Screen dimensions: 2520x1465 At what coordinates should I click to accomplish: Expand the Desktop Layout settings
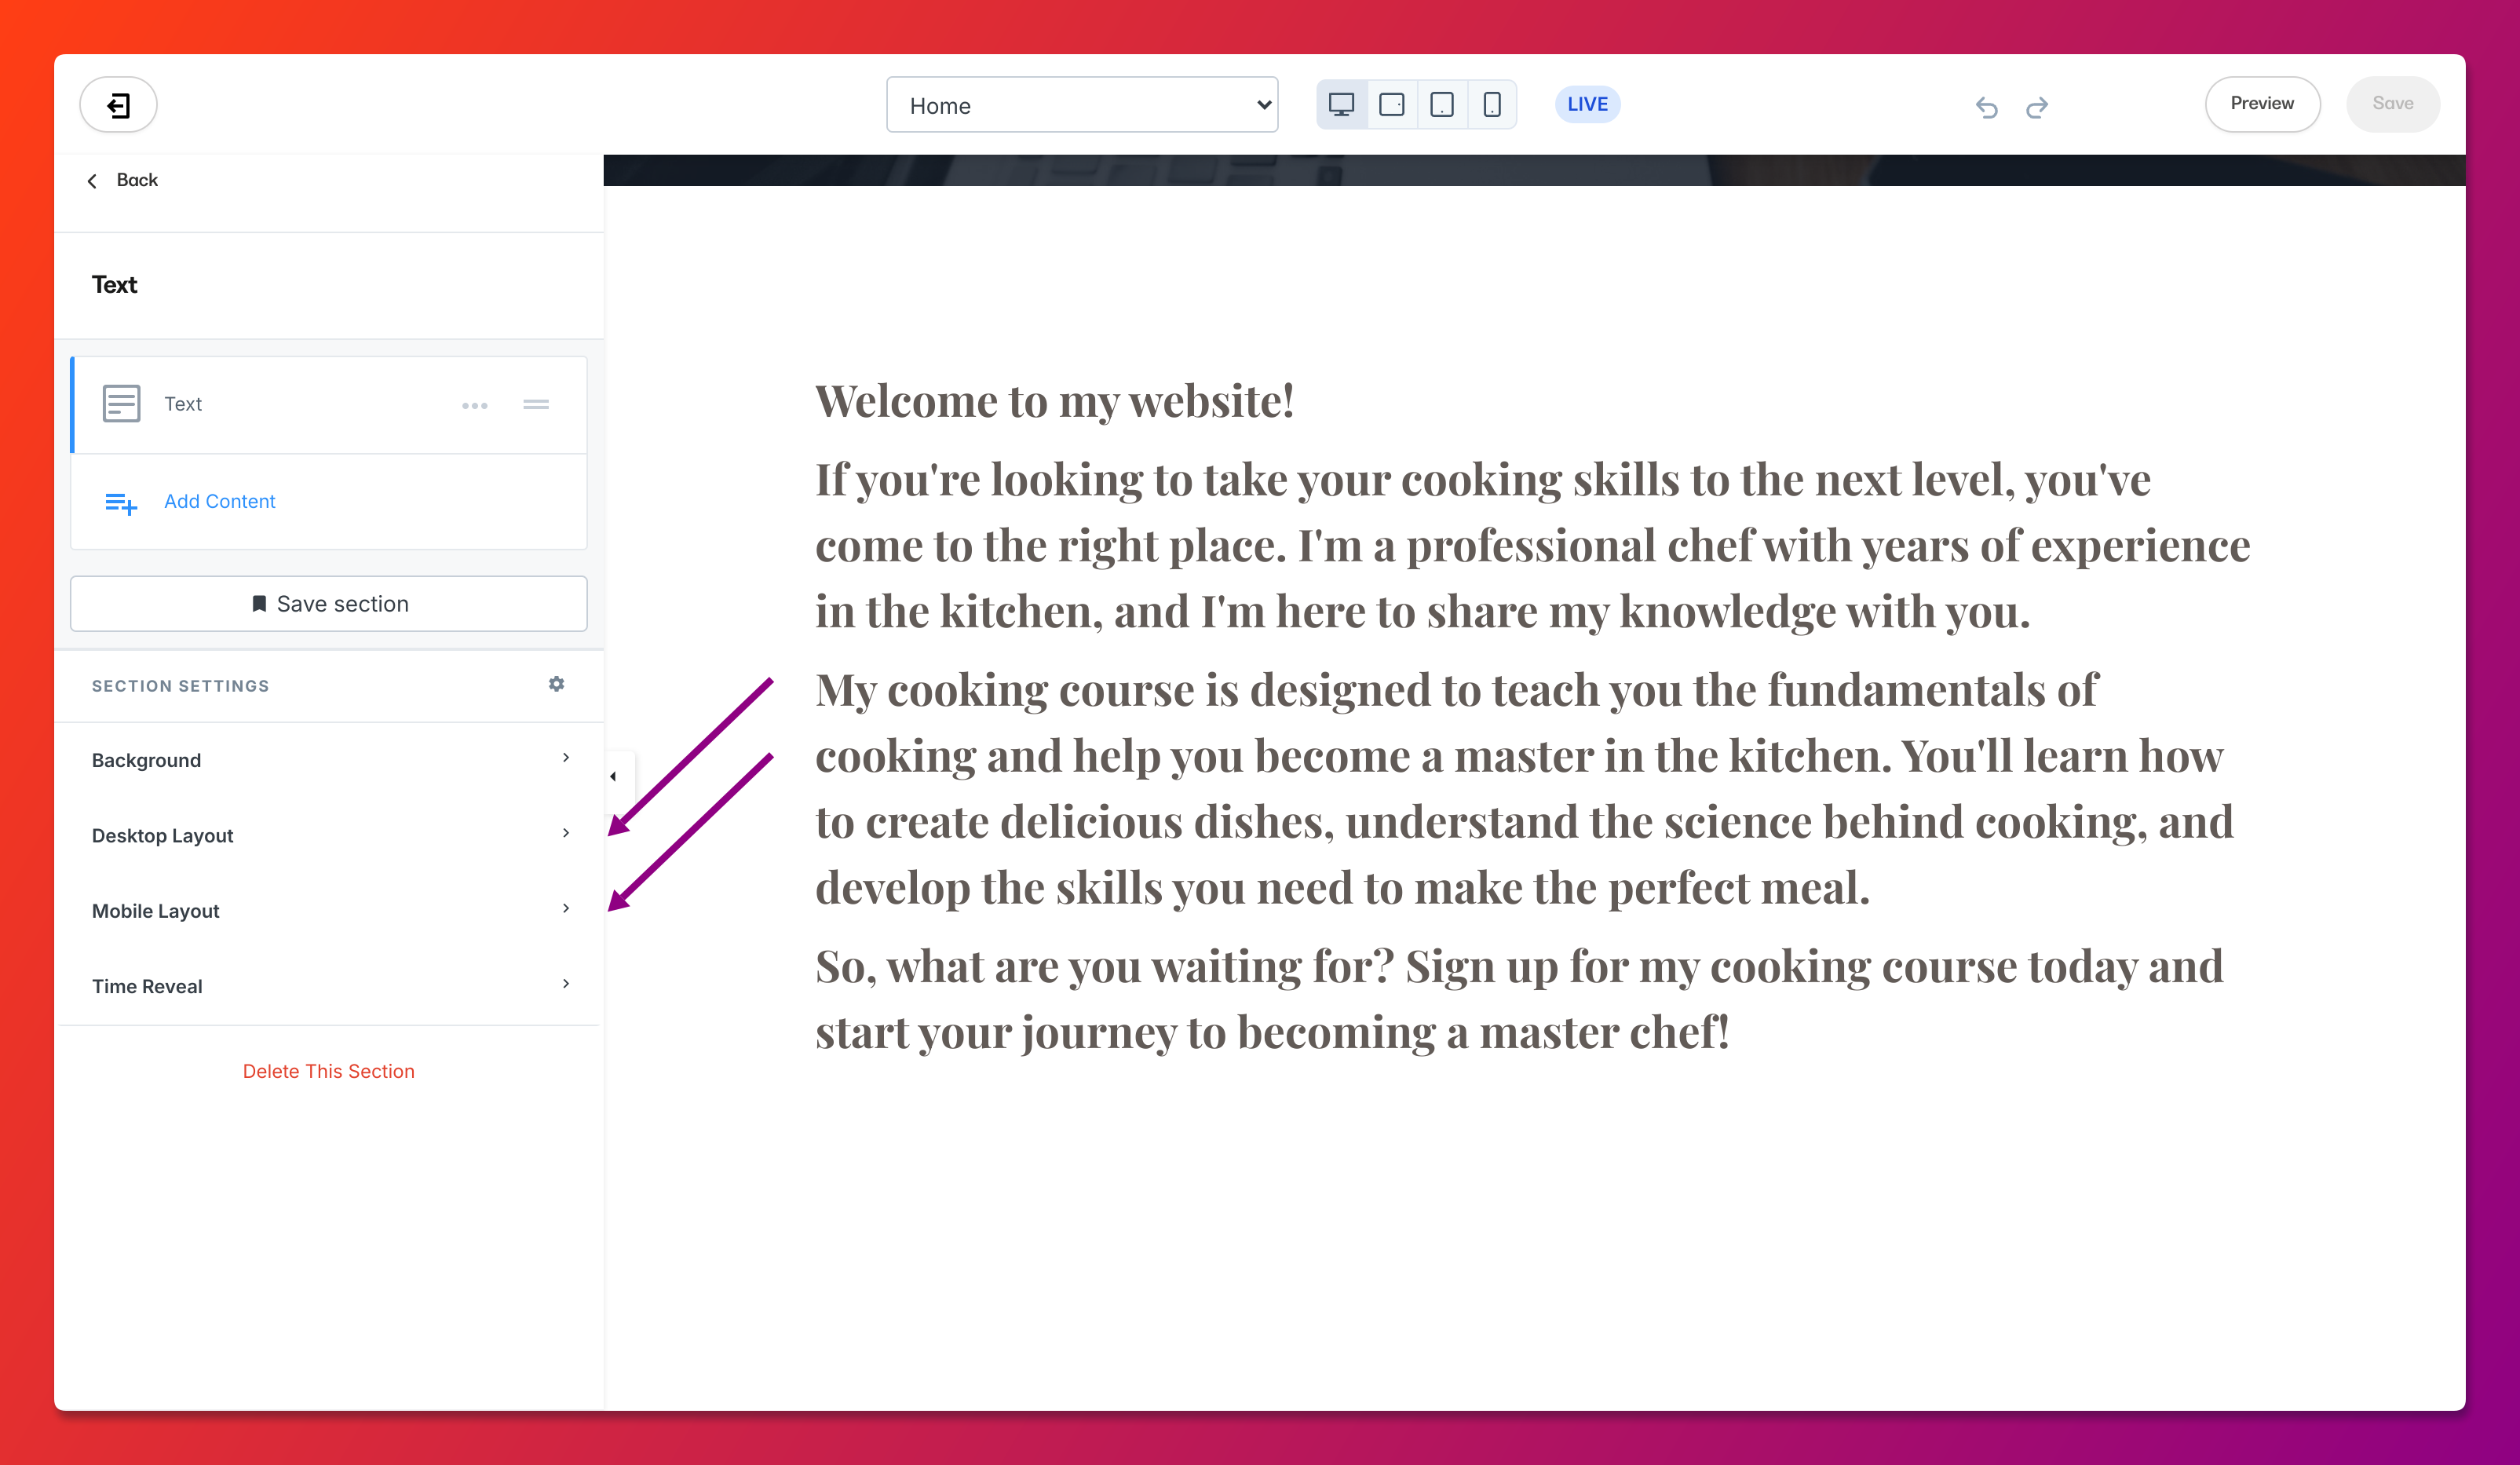329,835
